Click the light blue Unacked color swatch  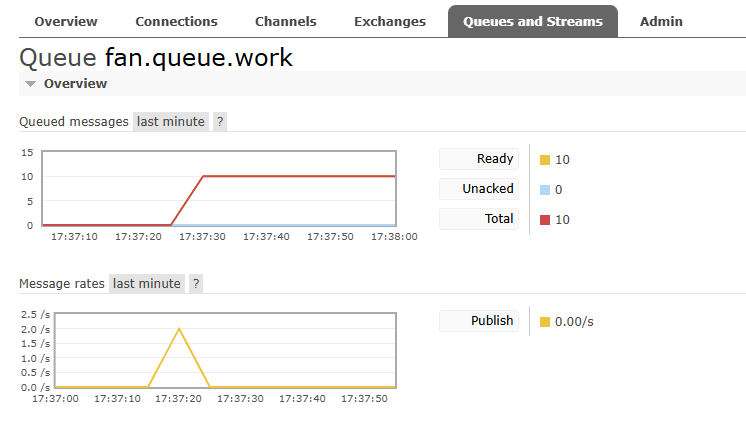tap(545, 190)
